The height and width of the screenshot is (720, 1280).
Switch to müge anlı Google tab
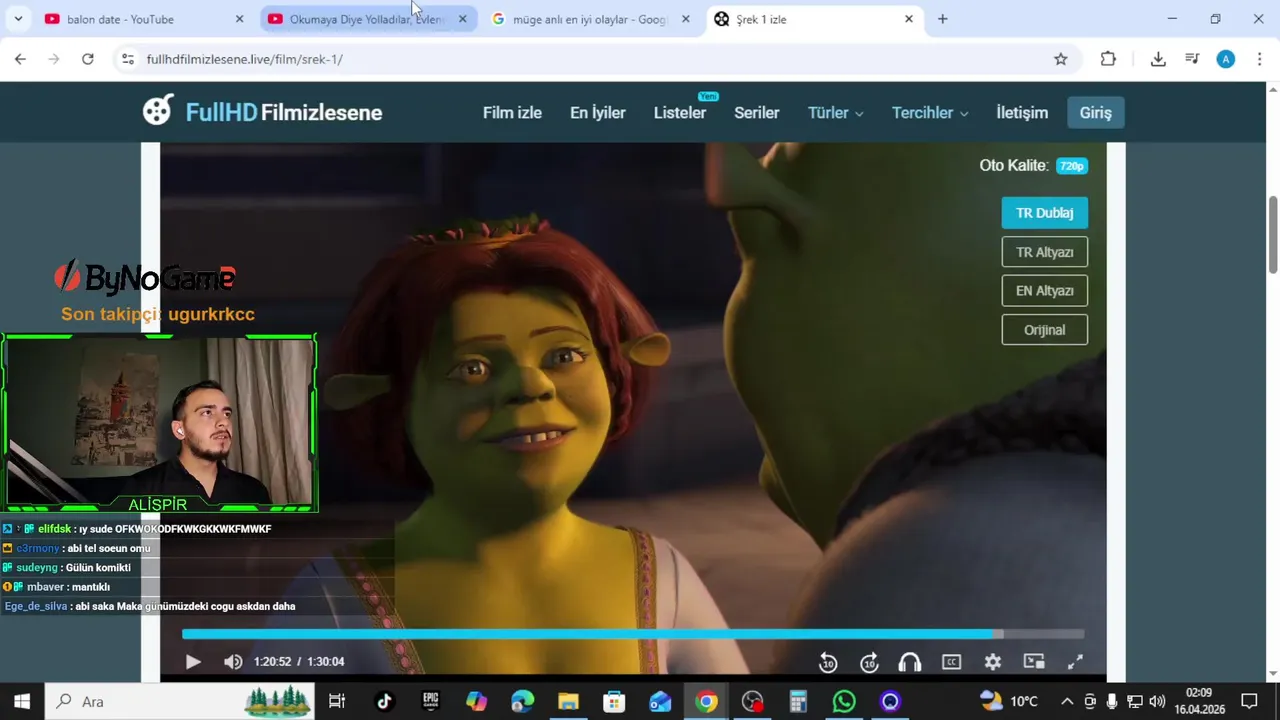pos(590,19)
